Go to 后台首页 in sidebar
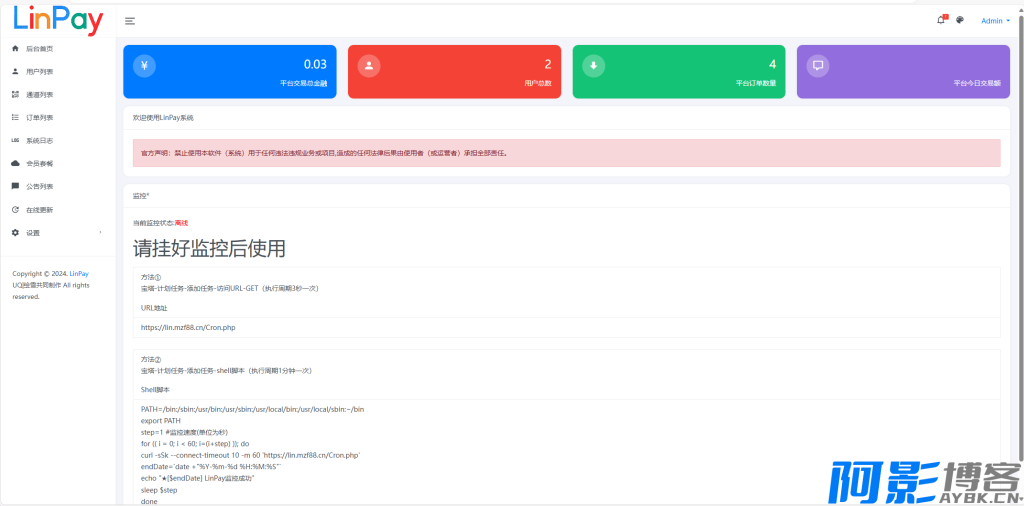Image resolution: width=1024 pixels, height=506 pixels. (x=40, y=48)
